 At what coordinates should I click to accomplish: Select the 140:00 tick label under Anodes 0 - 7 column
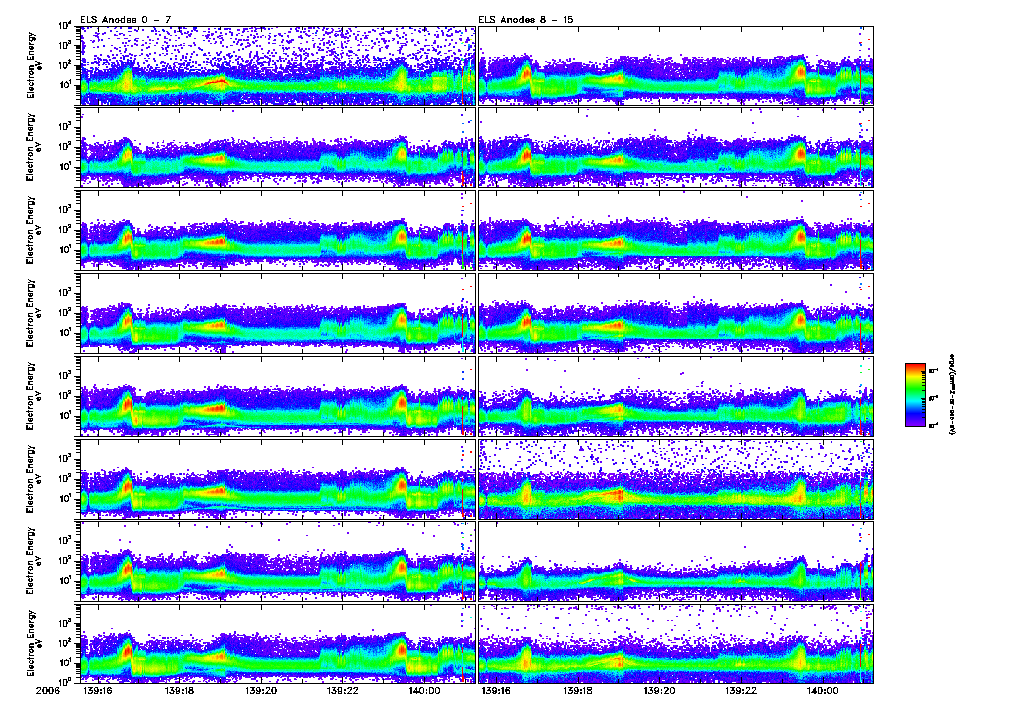423,690
